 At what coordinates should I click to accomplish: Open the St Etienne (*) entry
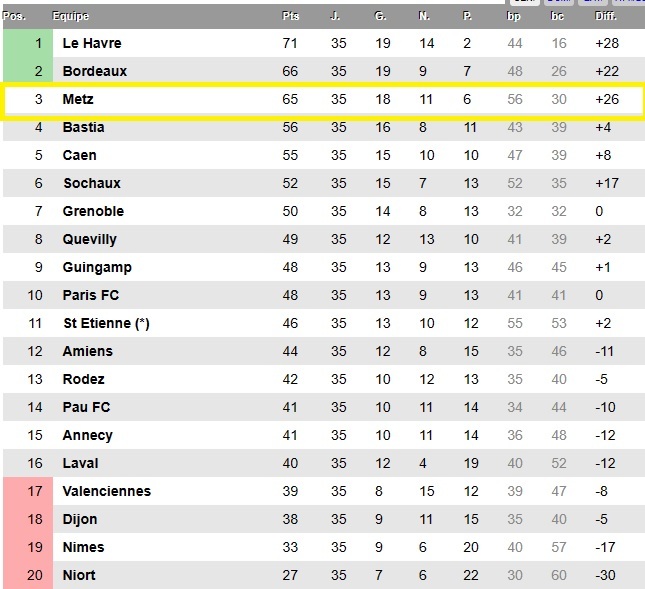106,324
